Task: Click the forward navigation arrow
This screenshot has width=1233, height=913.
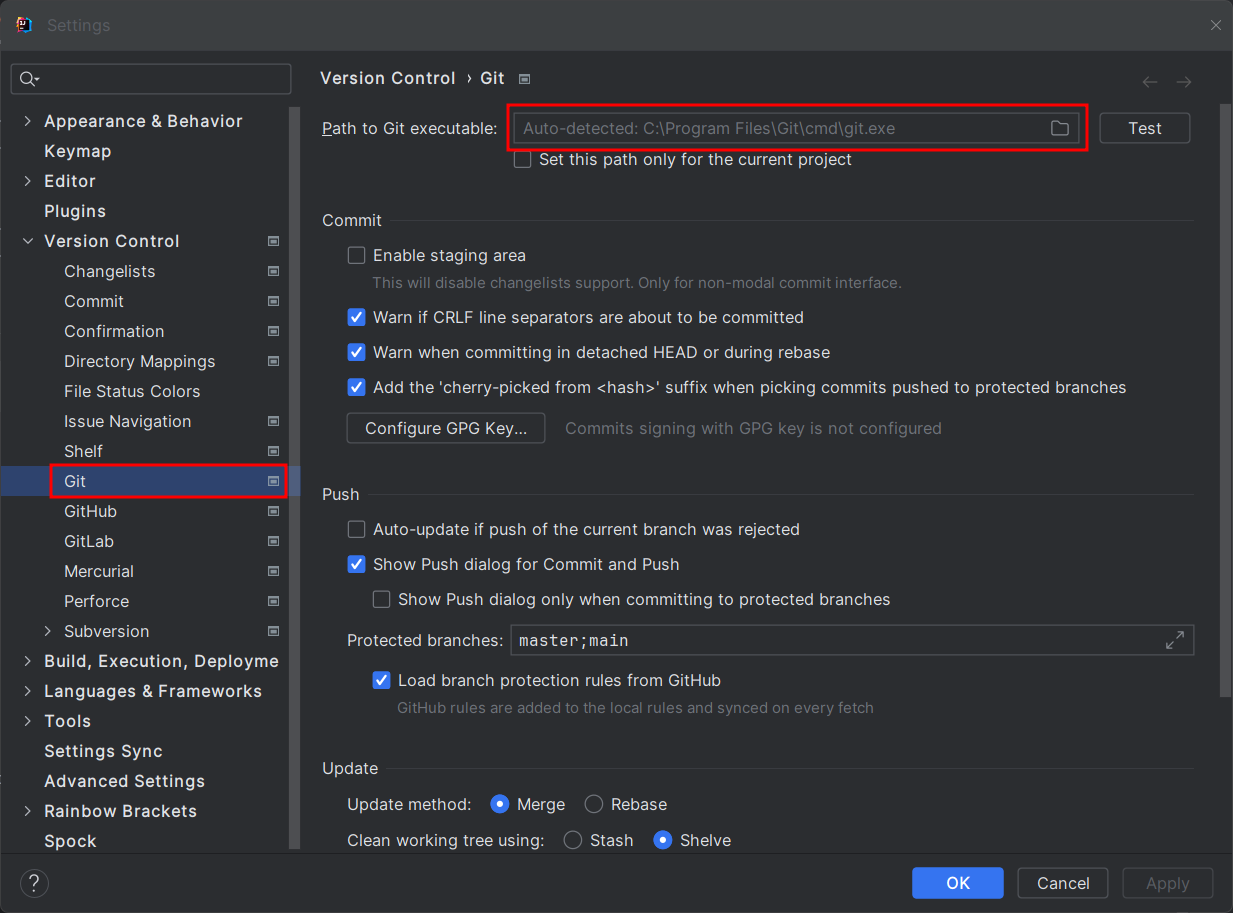Action: point(1184,82)
